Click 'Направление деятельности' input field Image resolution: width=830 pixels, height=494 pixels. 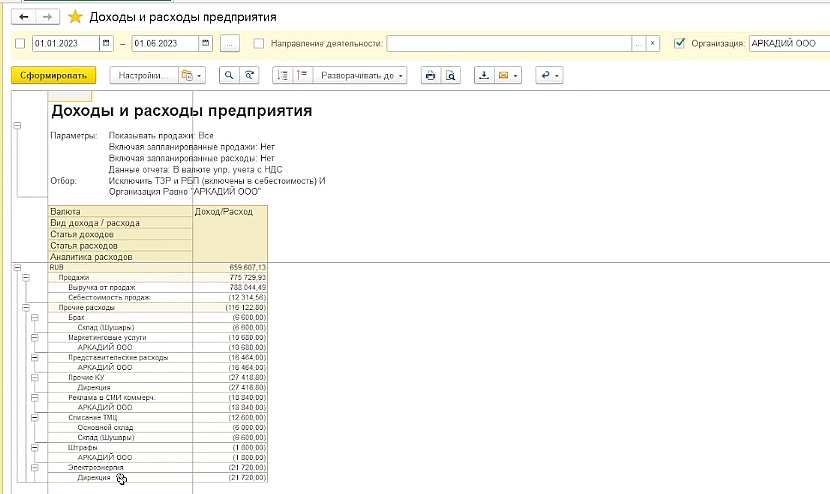tap(509, 43)
